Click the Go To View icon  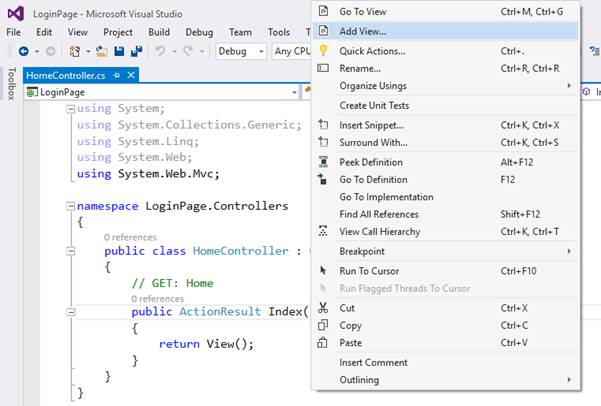click(323, 11)
